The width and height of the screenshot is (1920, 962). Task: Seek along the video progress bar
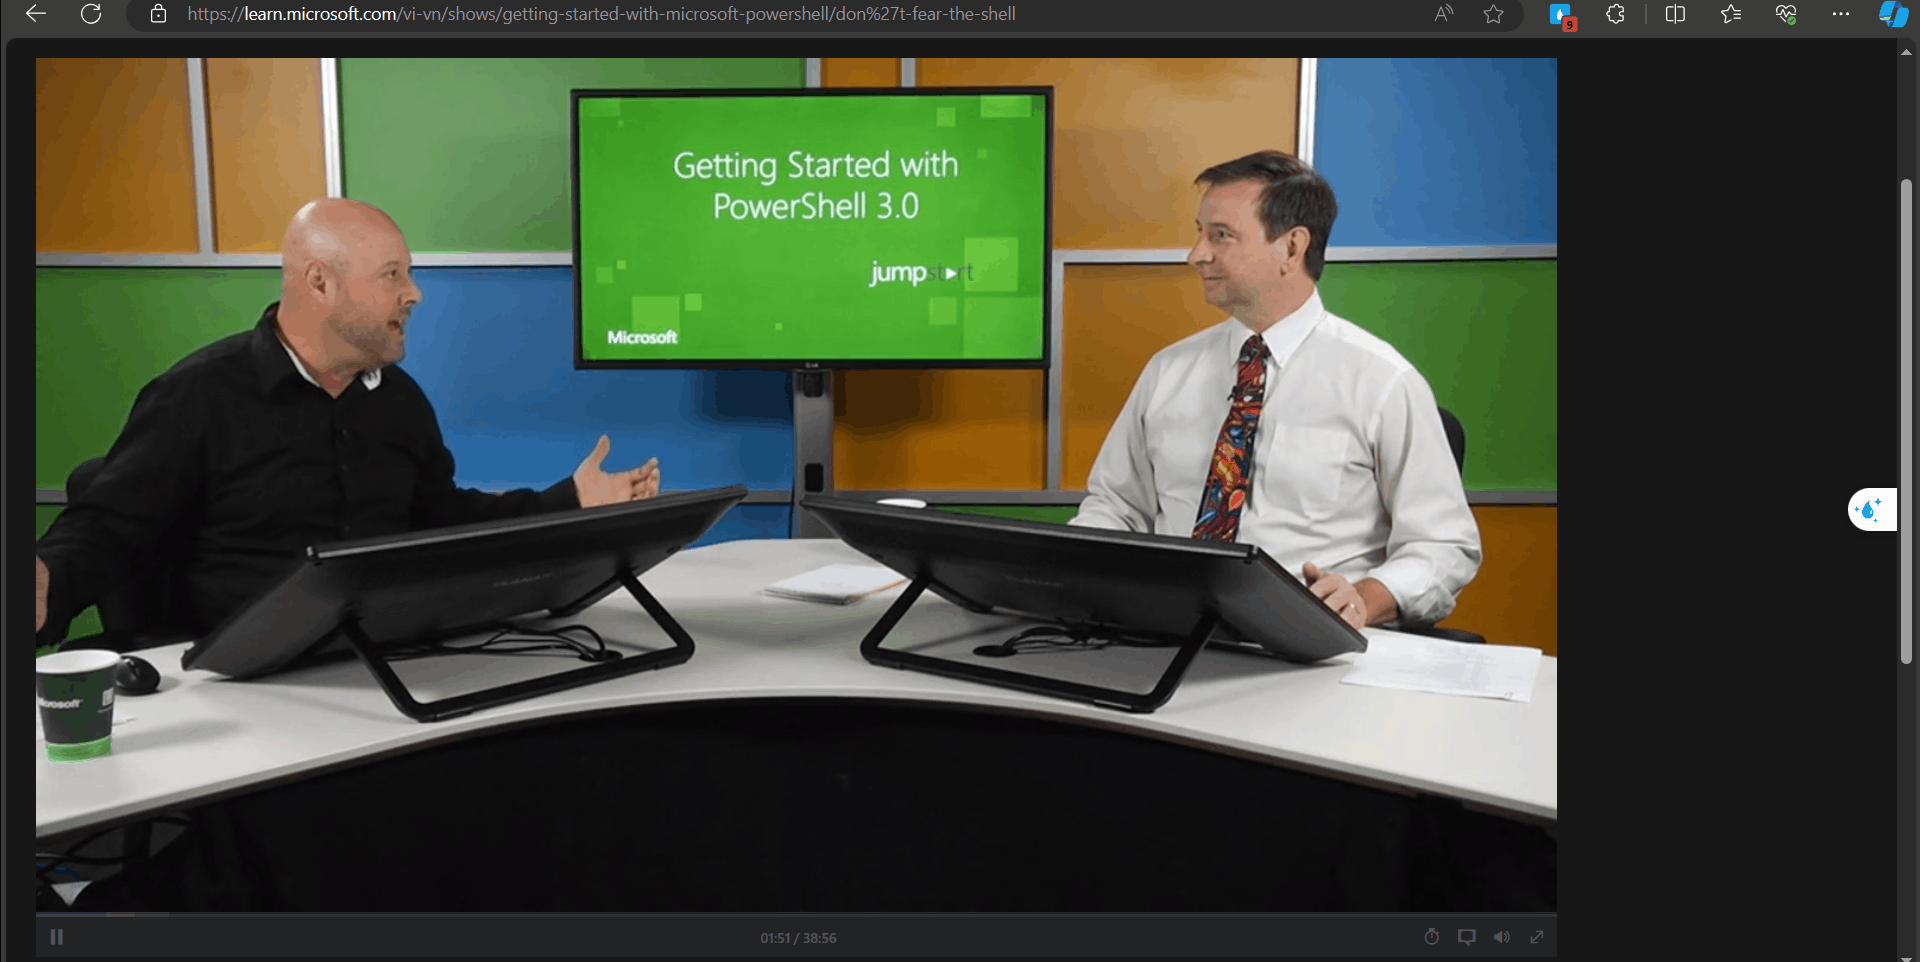(796, 914)
